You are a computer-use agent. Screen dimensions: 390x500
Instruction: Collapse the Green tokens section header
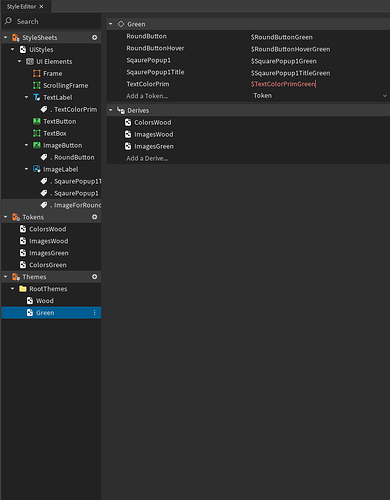click(x=111, y=24)
